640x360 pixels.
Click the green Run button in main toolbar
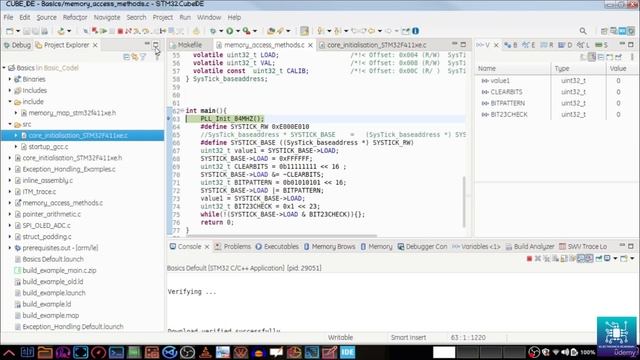[x=229, y=31]
